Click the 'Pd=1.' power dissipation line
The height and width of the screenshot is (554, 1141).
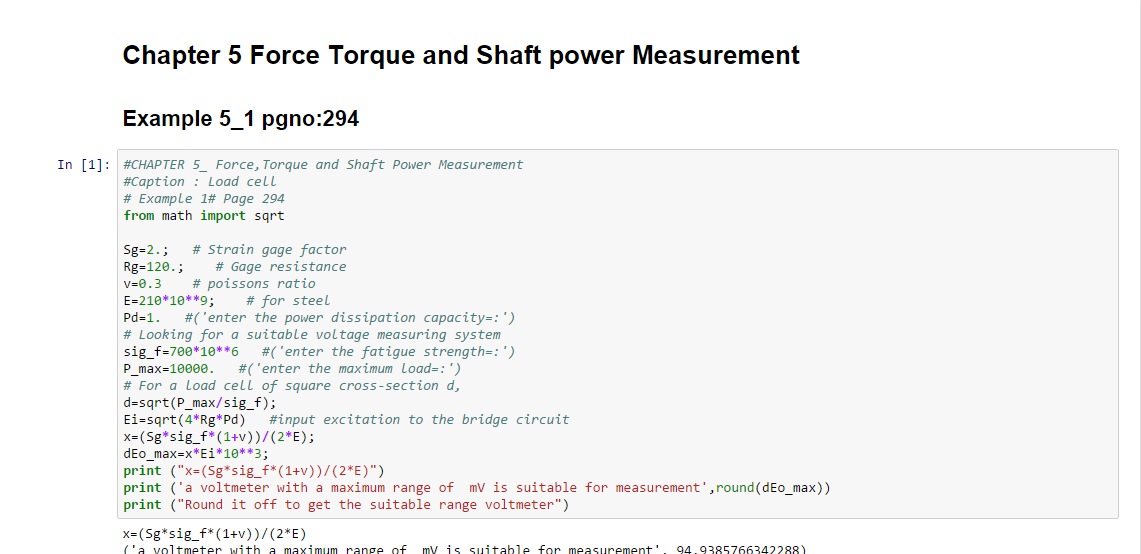coord(319,318)
